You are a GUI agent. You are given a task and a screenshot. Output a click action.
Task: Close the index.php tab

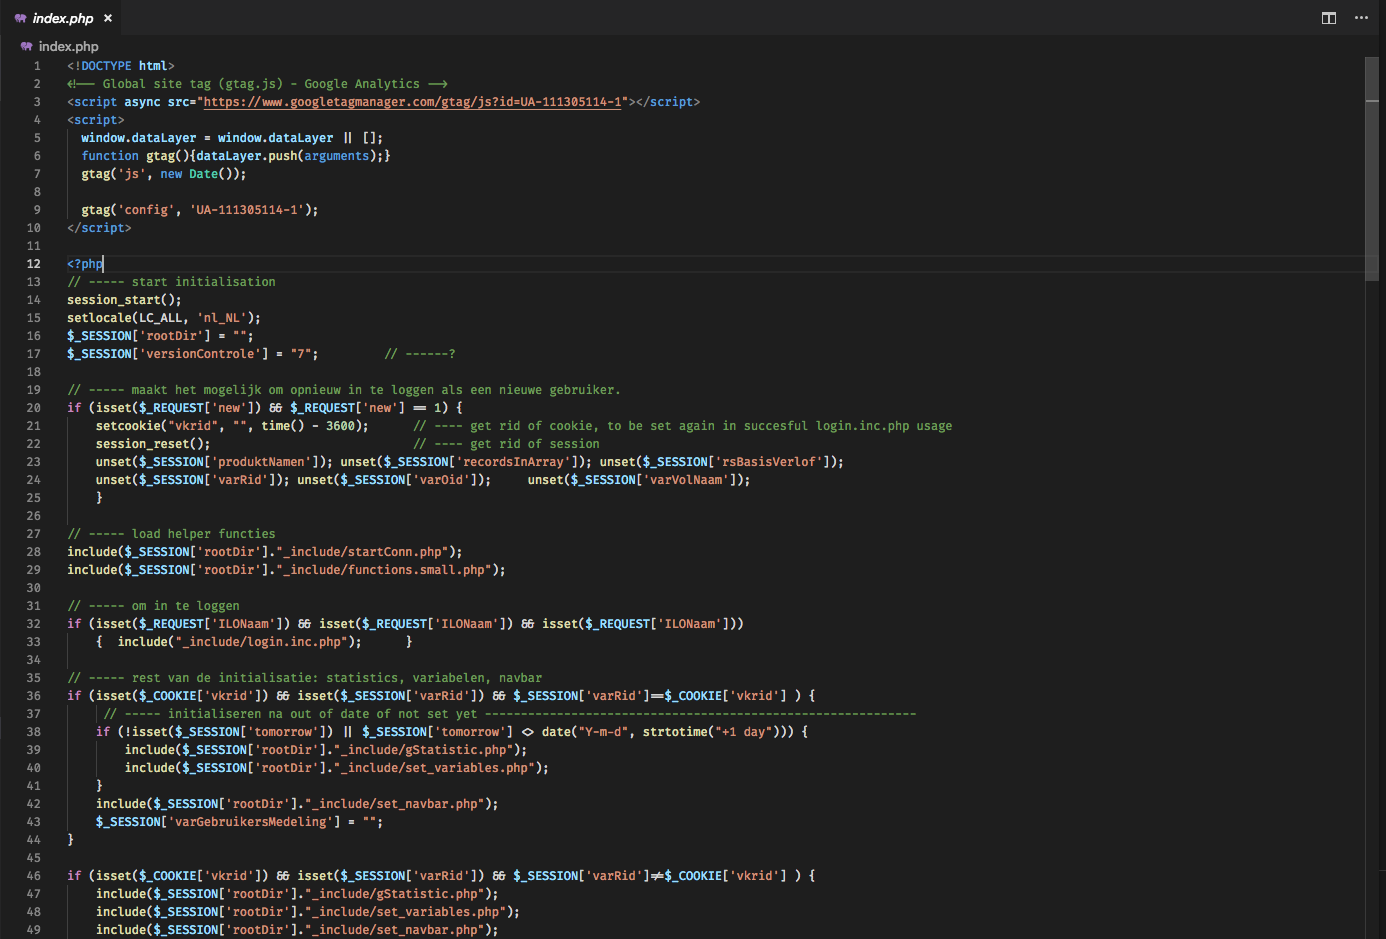(x=108, y=18)
